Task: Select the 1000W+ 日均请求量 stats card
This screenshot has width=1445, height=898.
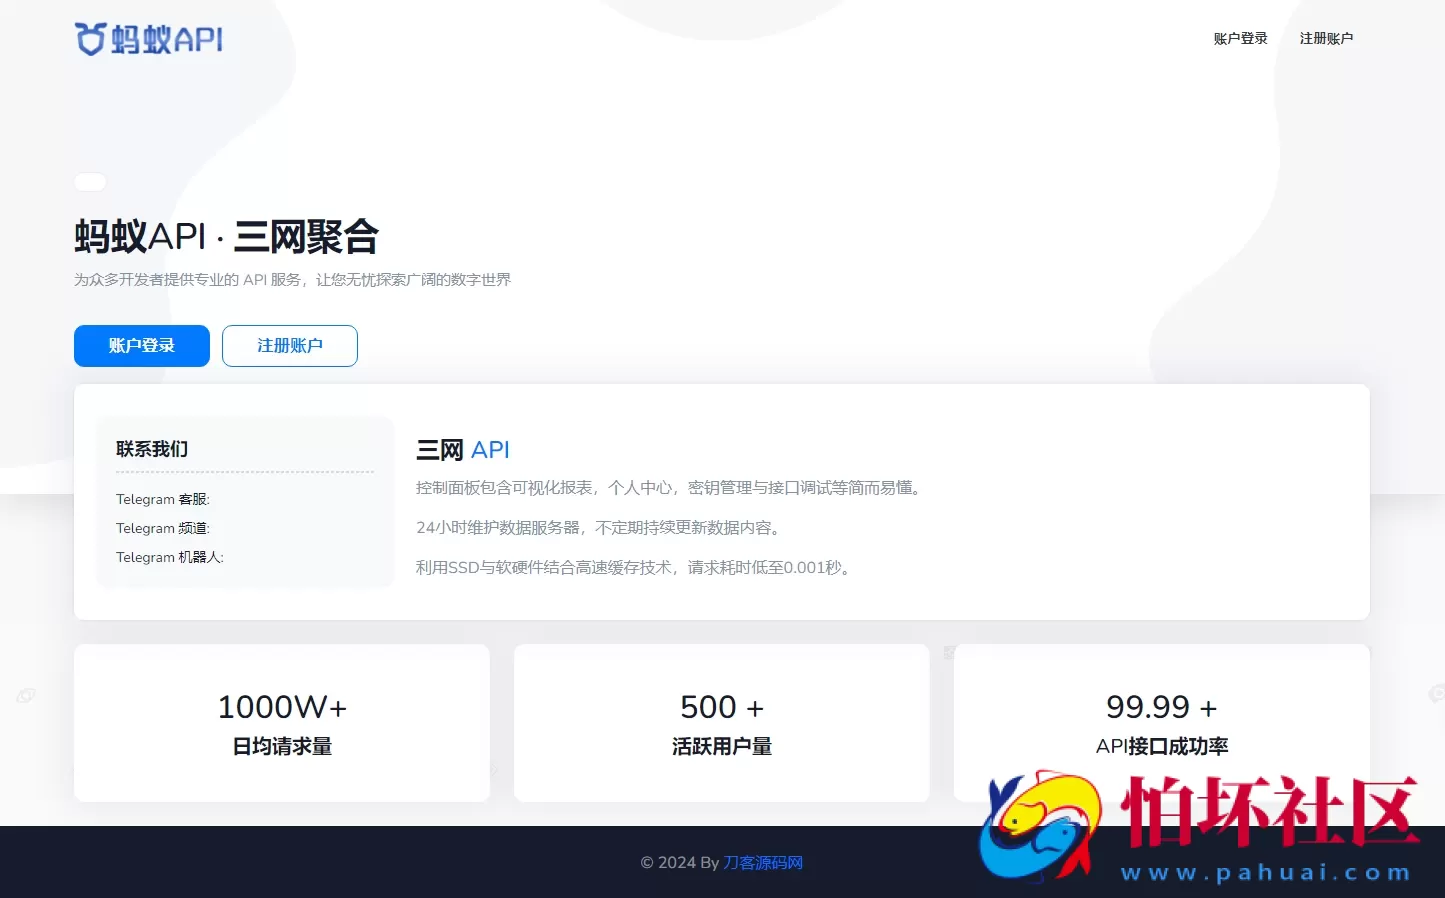Action: (x=282, y=723)
